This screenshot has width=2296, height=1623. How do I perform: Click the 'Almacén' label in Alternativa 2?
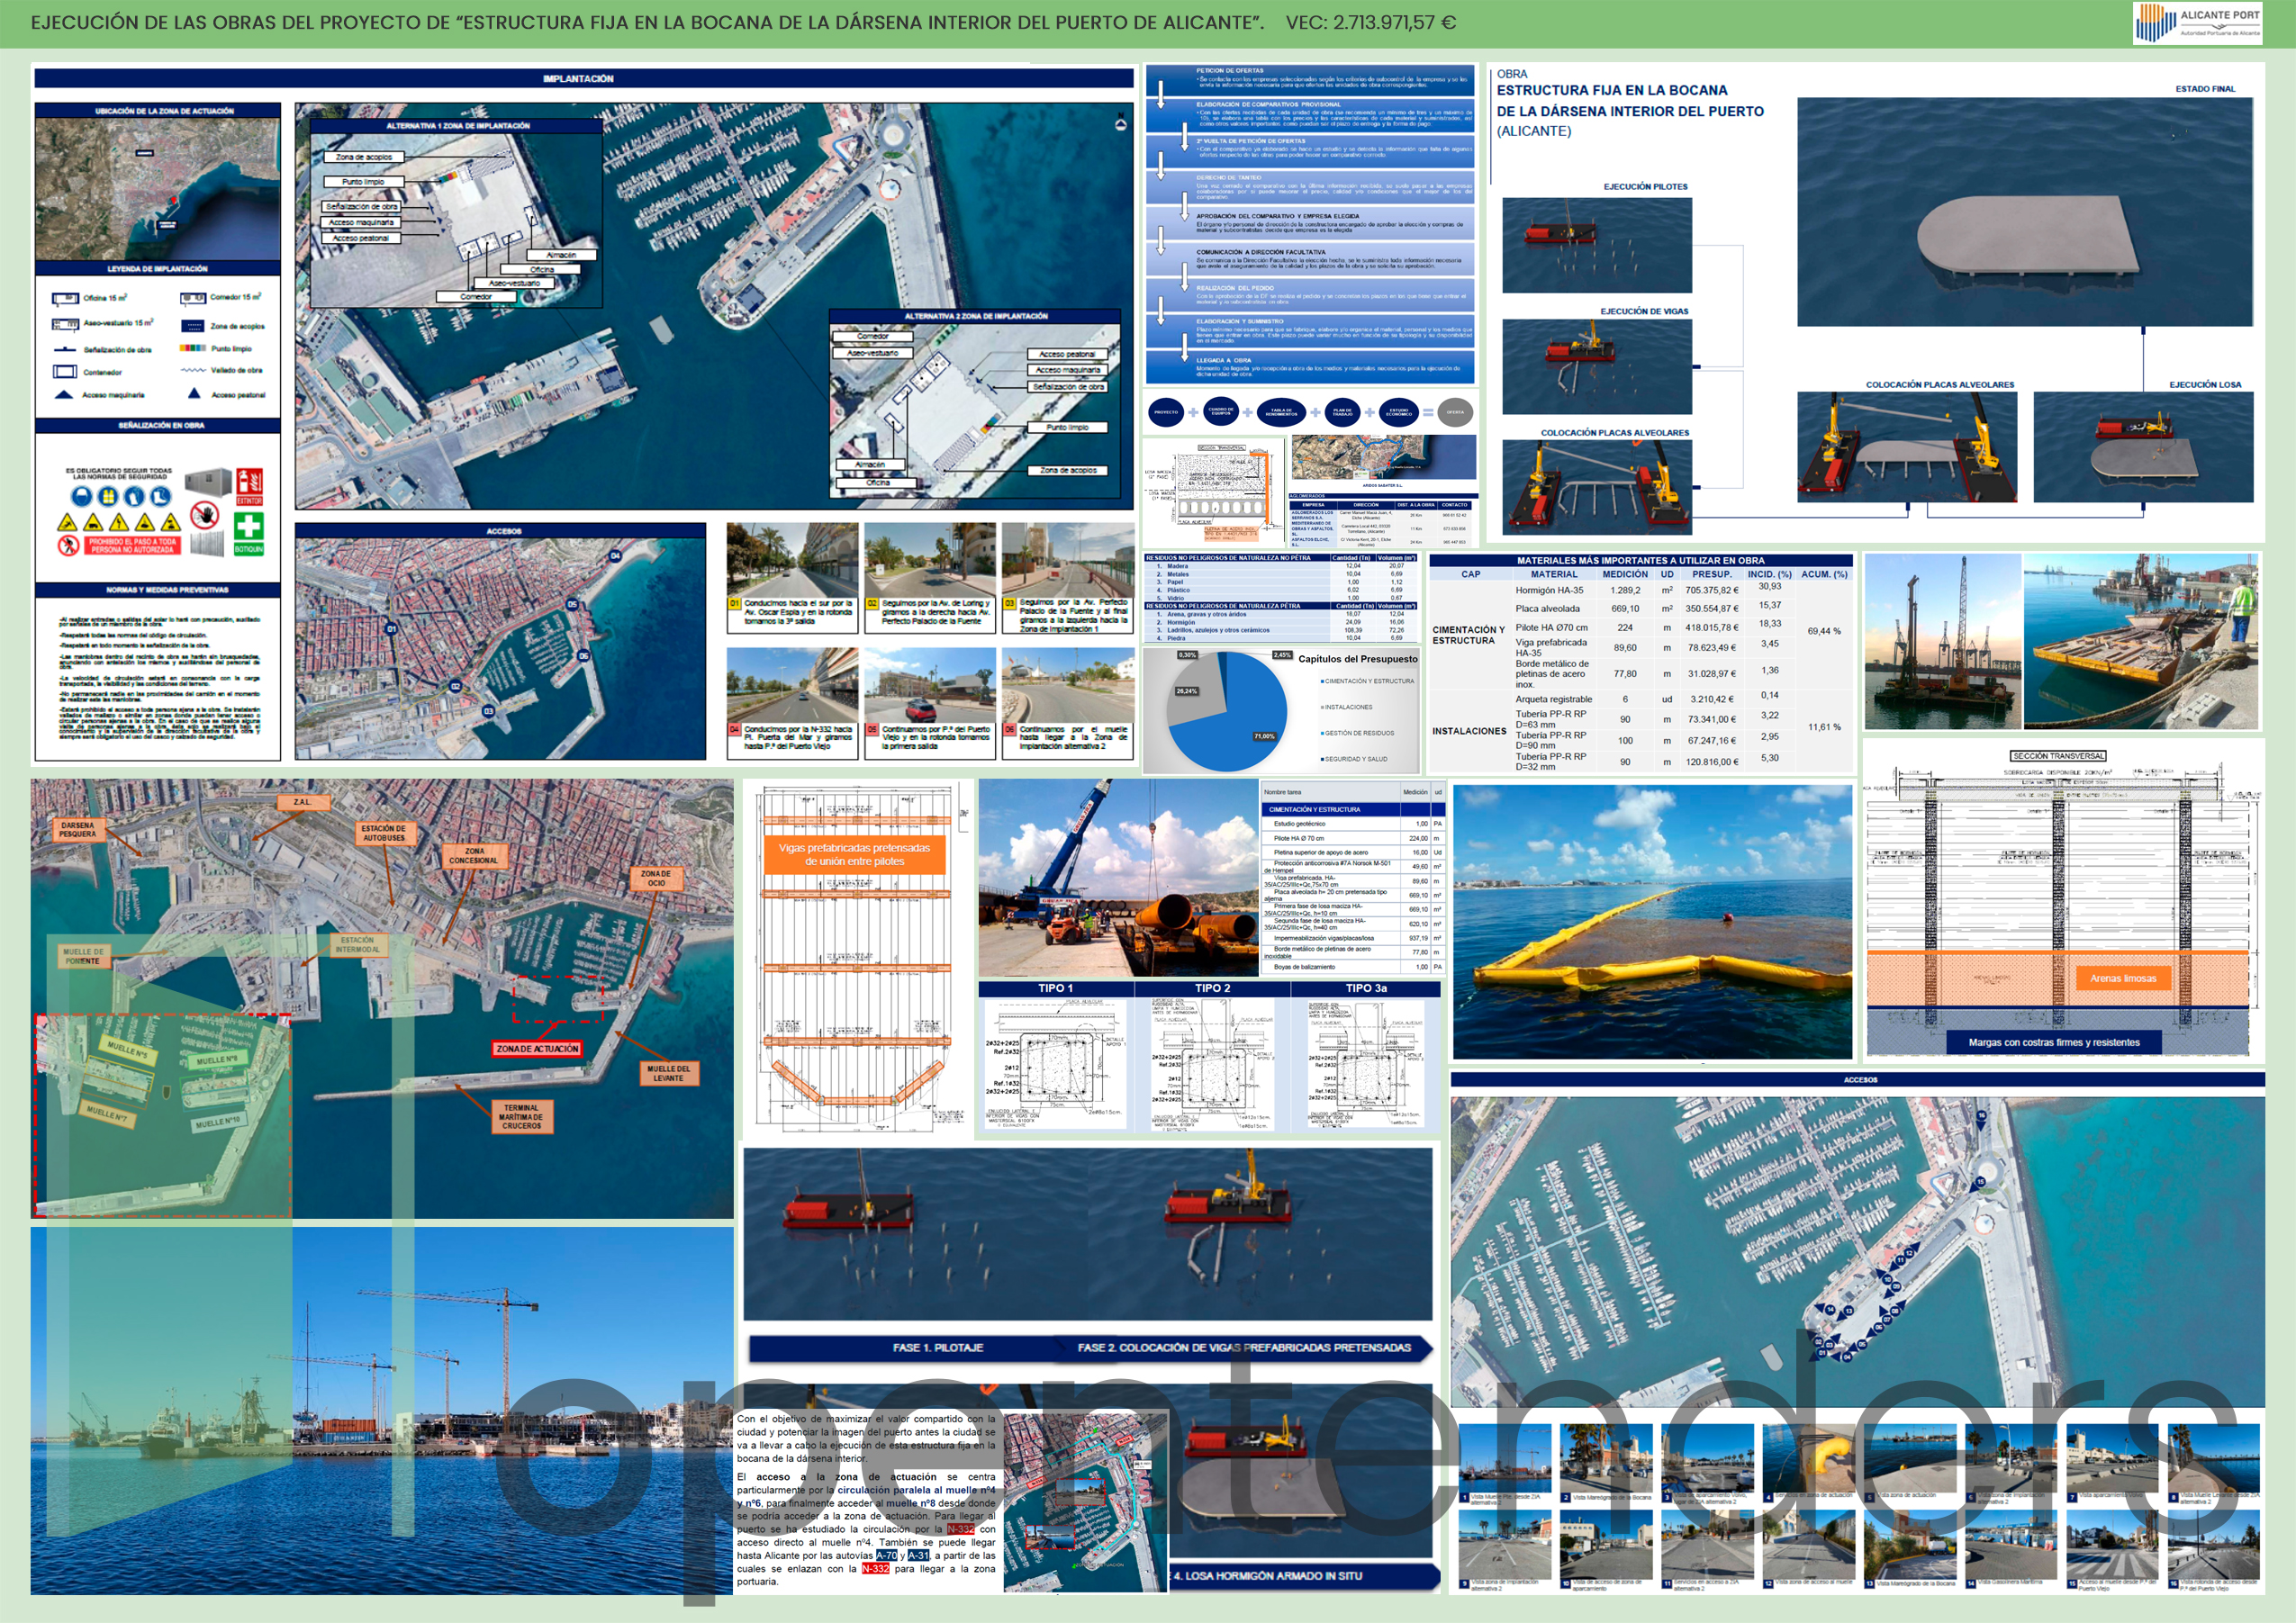click(x=870, y=464)
